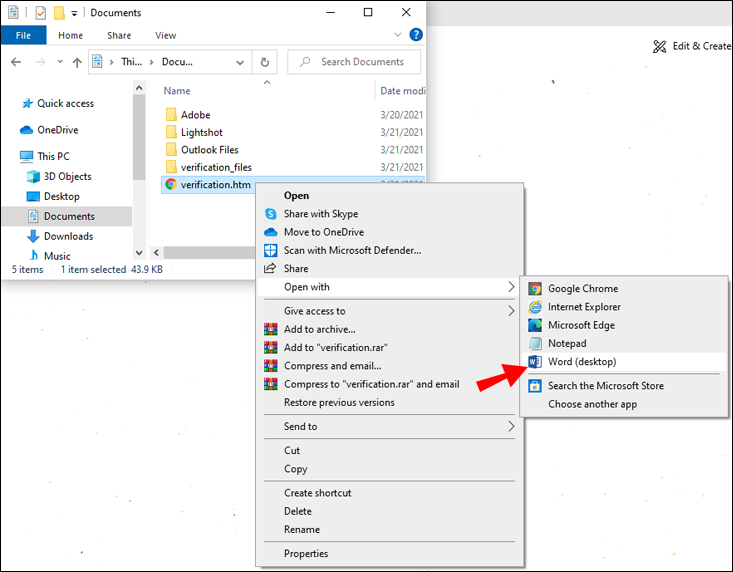
Task: Open address bar history dropdown
Action: 240,62
